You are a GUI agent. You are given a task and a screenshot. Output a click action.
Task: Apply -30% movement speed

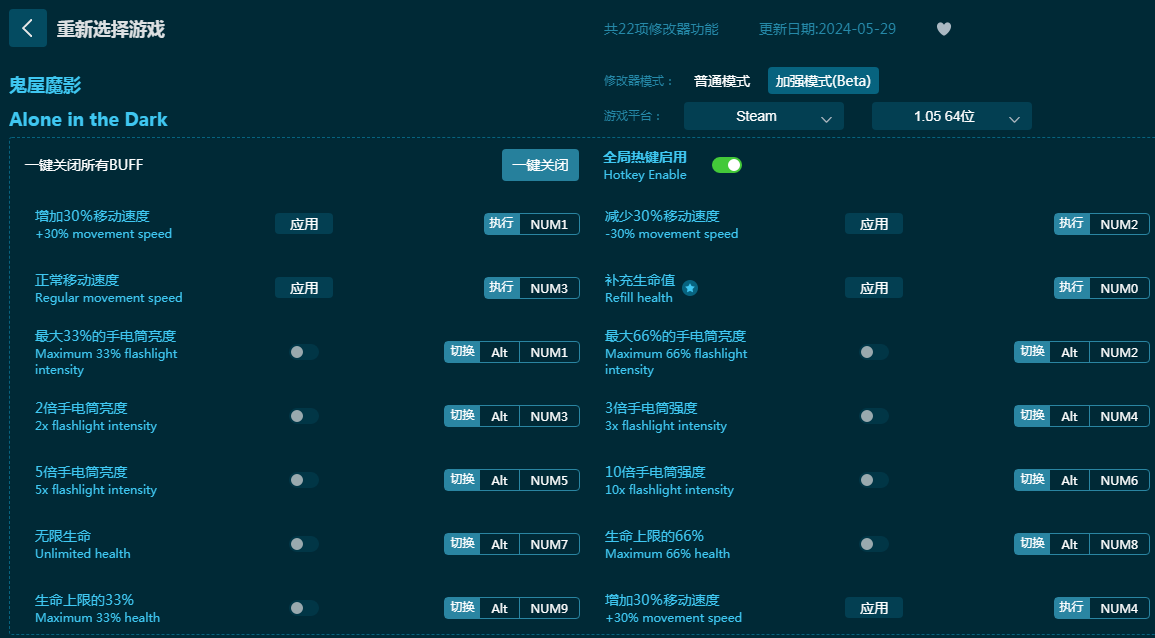[x=874, y=224]
